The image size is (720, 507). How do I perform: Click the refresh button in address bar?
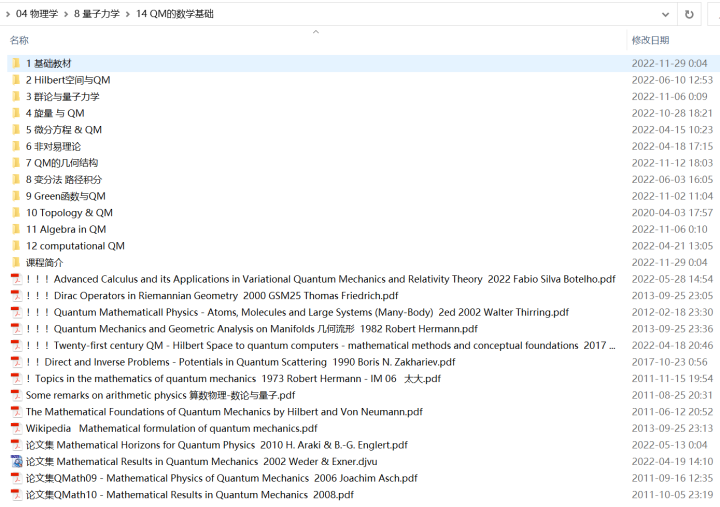689,14
